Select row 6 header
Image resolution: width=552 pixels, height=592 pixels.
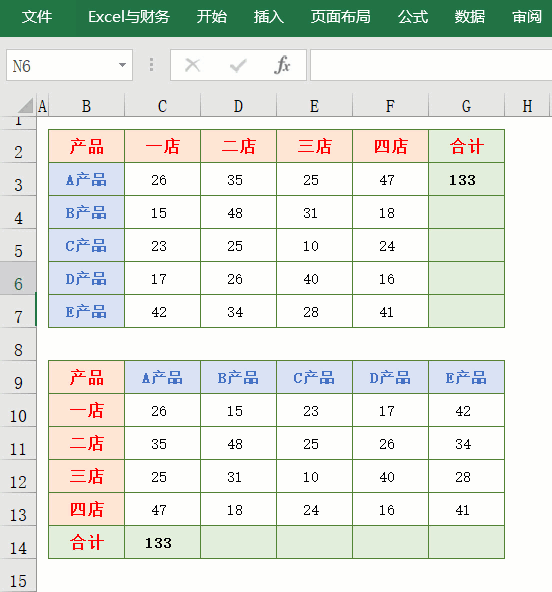pos(18,279)
